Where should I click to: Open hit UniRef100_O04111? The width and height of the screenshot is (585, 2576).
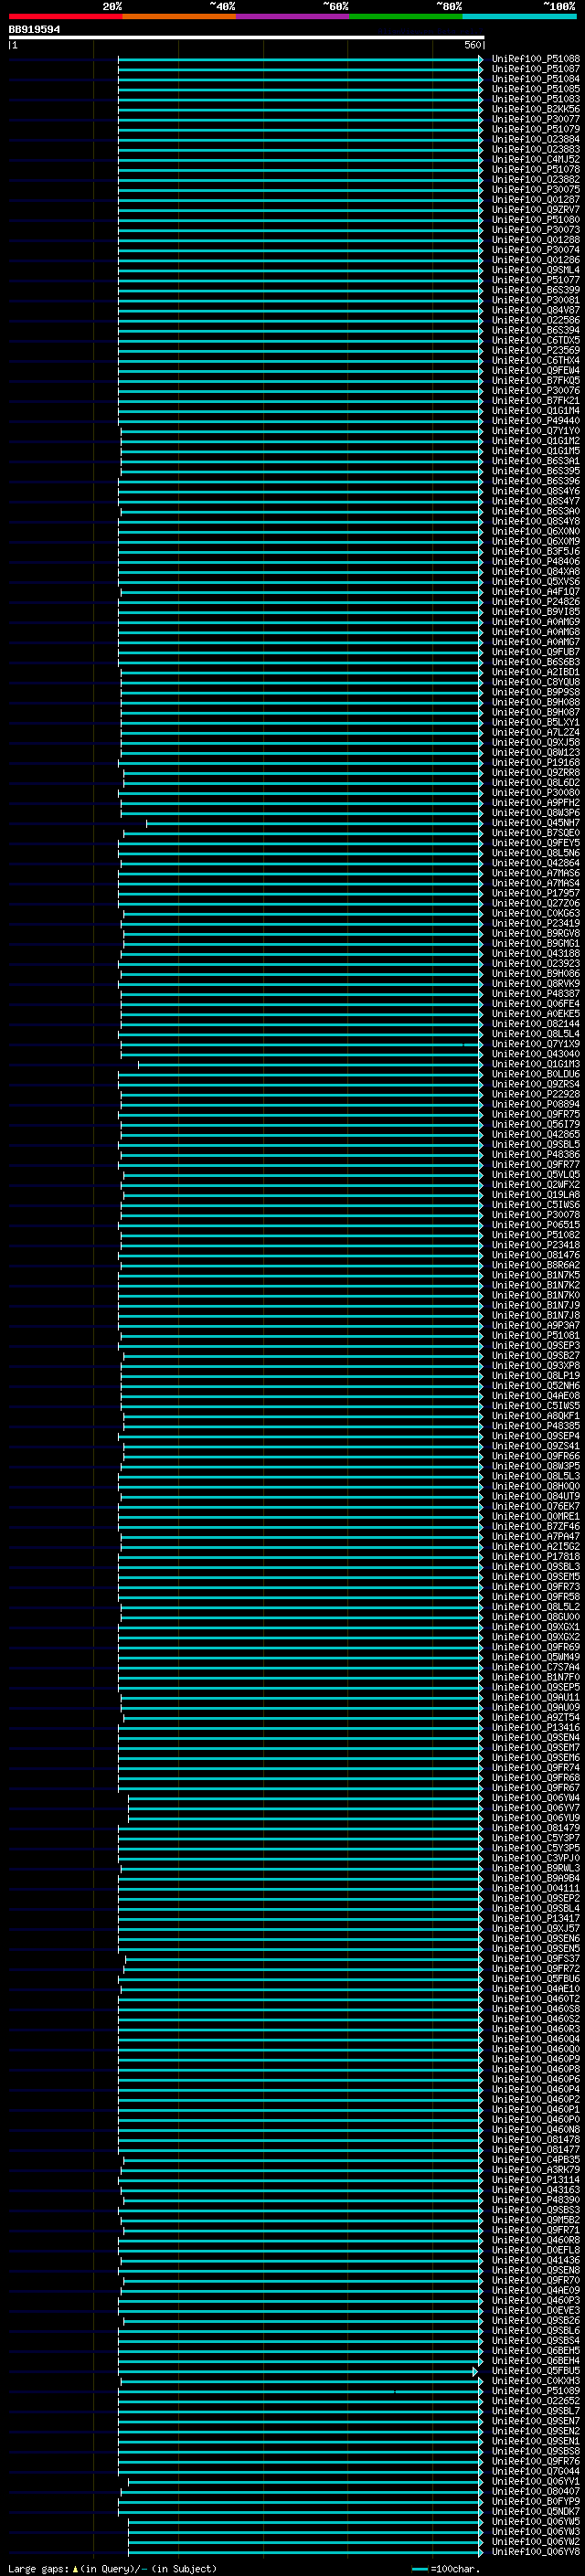(x=536, y=1888)
